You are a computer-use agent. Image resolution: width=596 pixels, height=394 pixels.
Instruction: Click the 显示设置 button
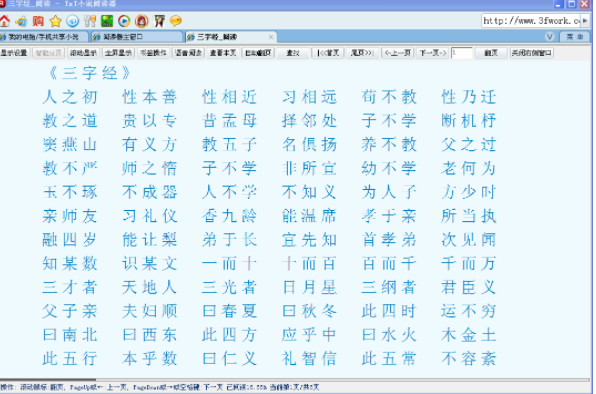pos(14,53)
